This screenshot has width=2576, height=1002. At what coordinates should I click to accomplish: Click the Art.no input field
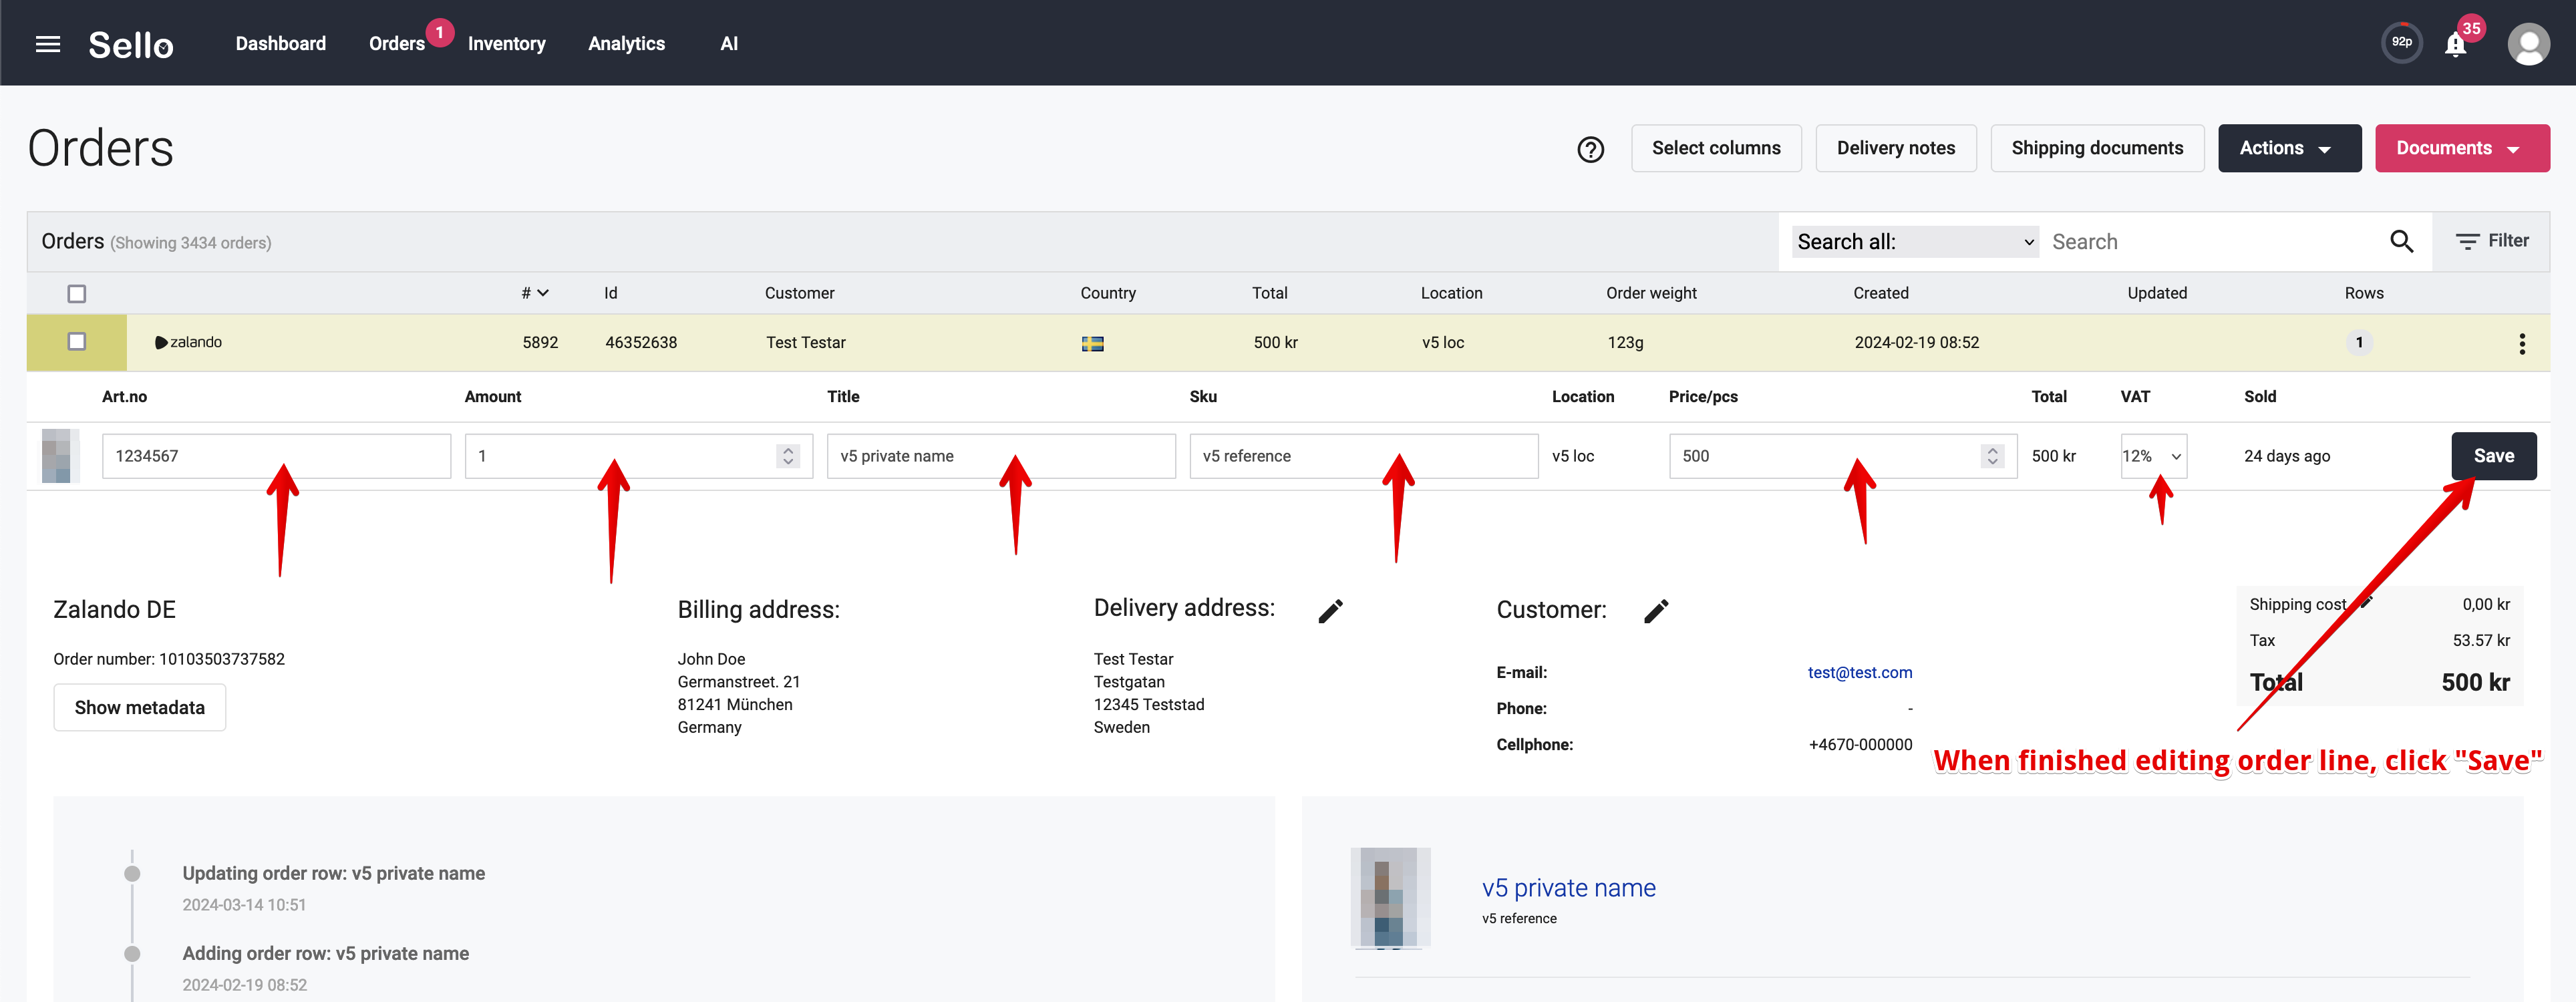(276, 456)
